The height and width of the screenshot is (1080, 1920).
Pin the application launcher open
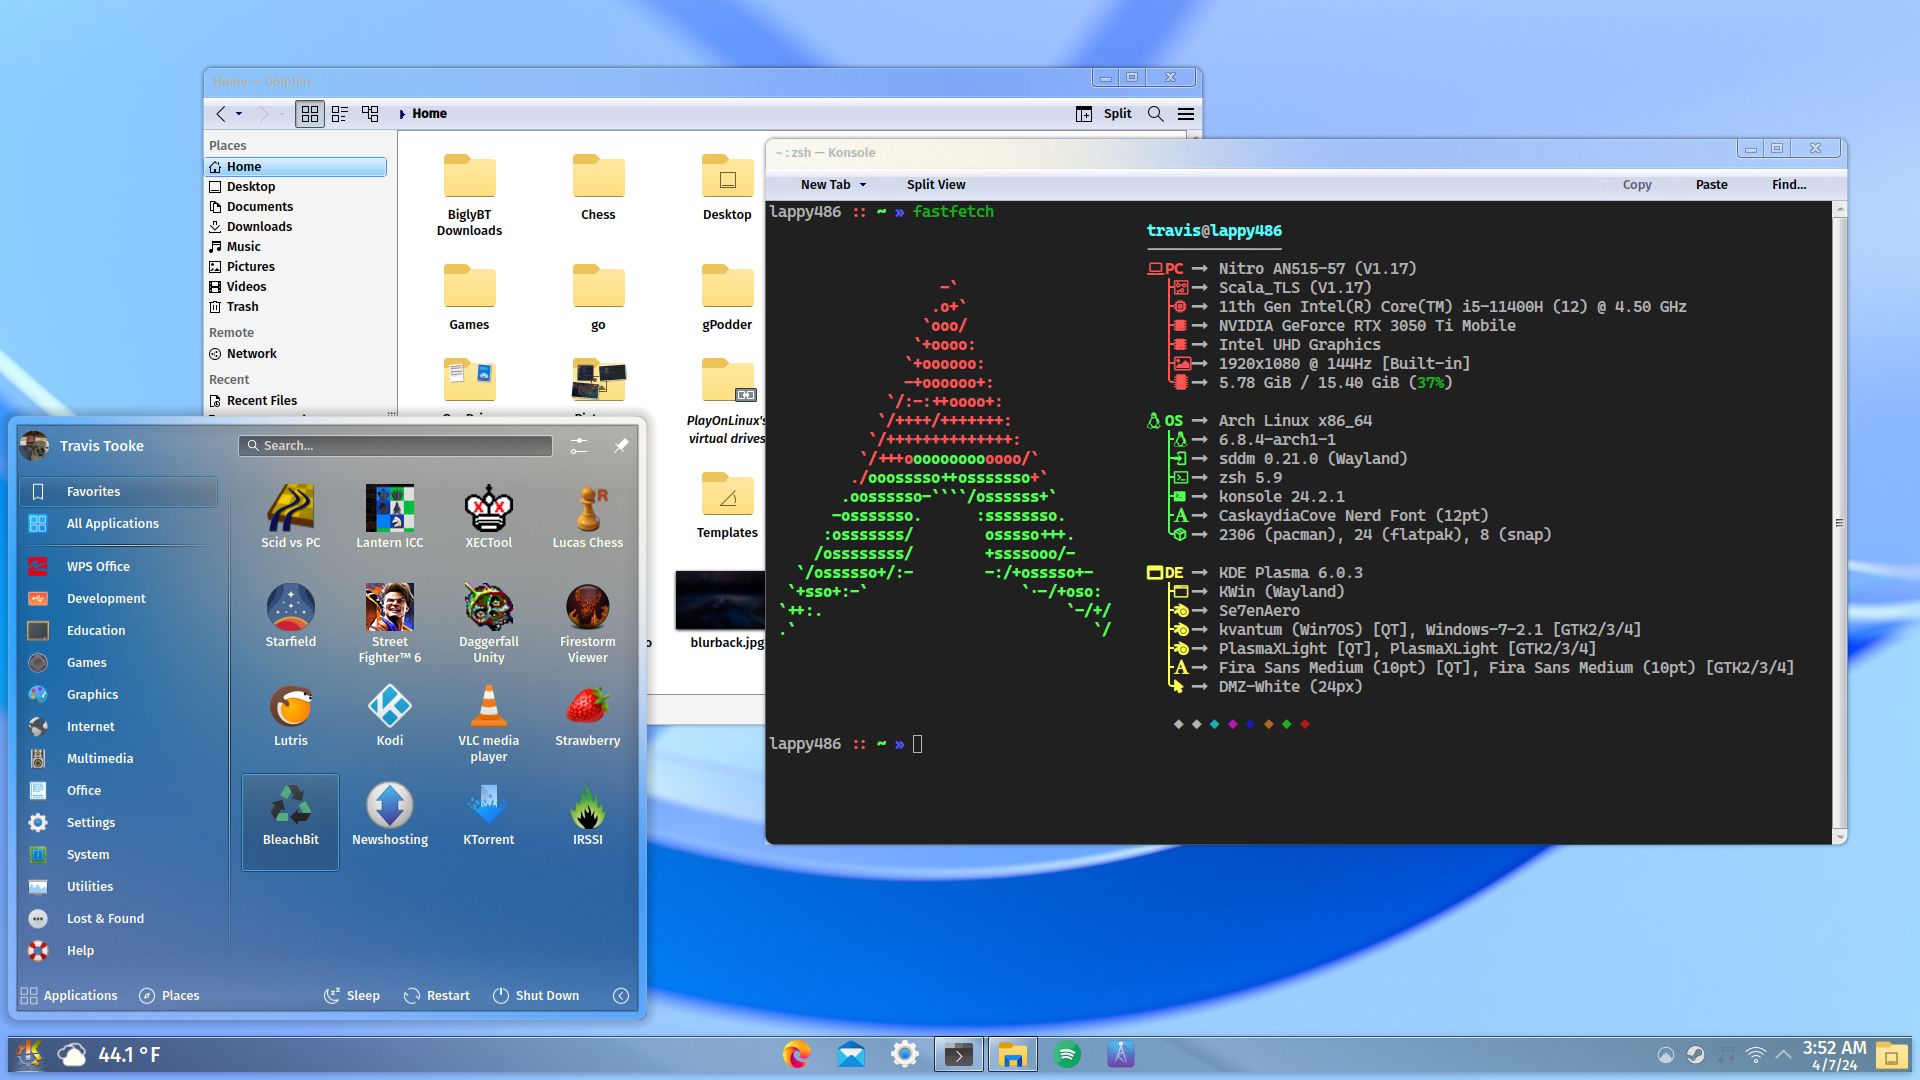[x=621, y=445]
